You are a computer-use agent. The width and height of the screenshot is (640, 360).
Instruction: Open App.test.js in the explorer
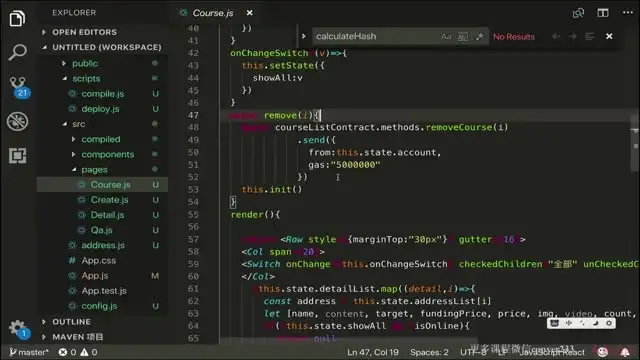pos(104,291)
